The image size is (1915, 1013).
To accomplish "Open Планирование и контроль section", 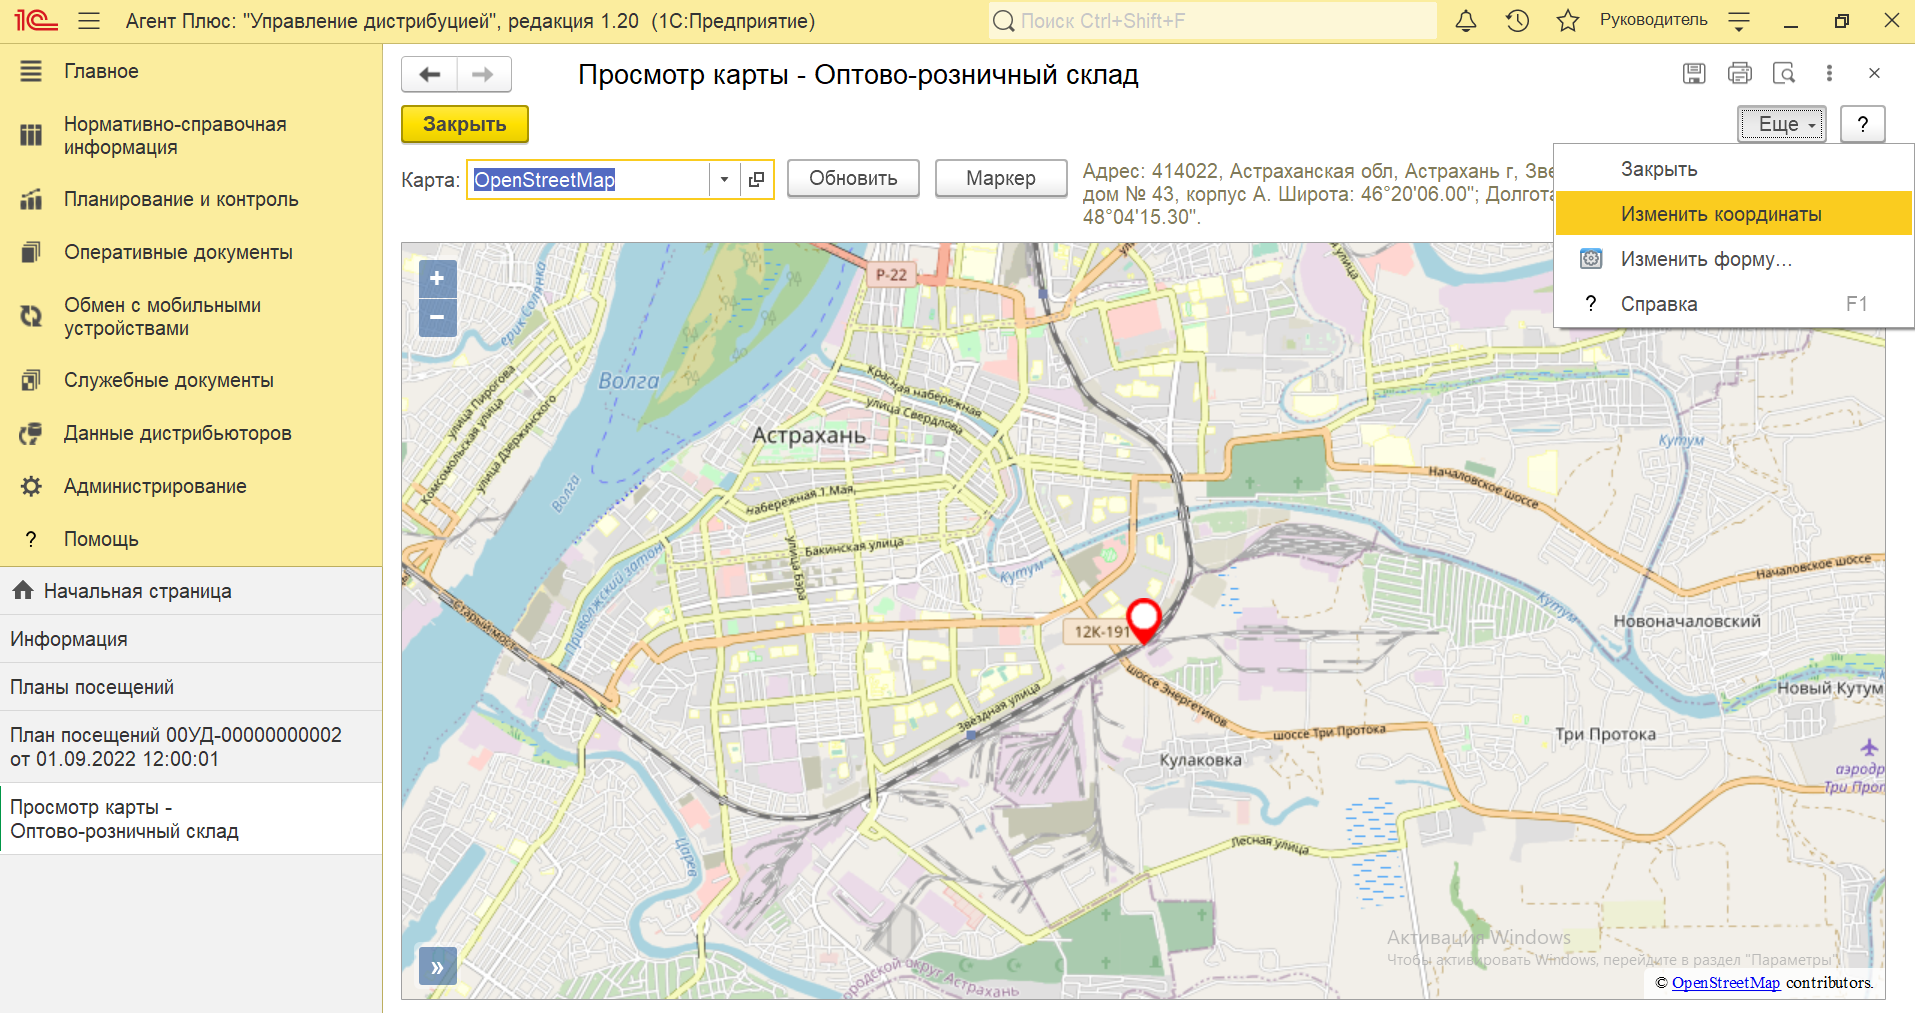I will (191, 199).
